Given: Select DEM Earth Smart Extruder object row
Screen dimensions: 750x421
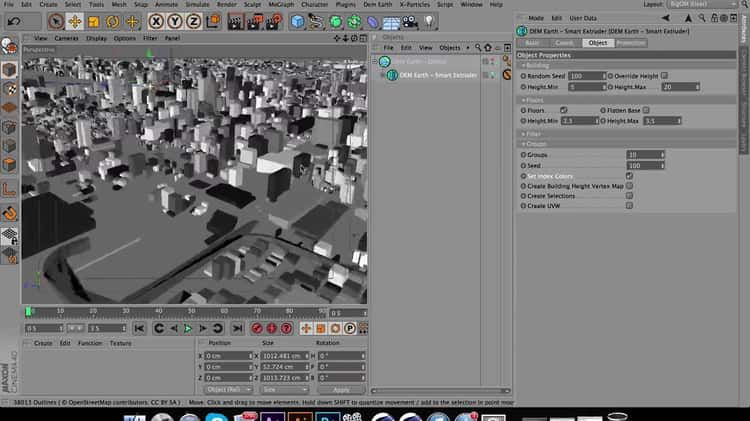Looking at the screenshot, I should (438, 75).
